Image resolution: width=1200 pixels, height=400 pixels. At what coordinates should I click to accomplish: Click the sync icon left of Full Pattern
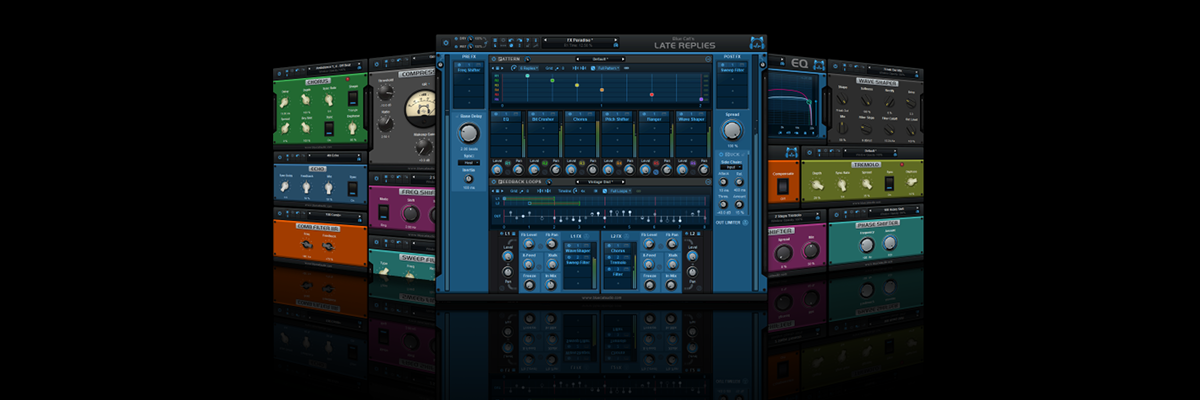[593, 68]
